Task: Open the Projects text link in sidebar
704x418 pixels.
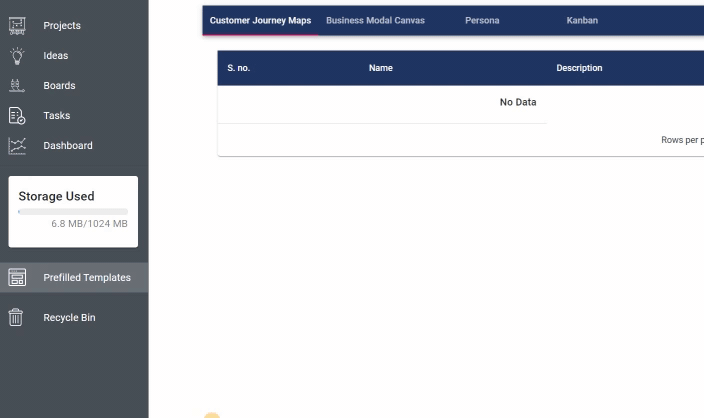Action: 62,26
